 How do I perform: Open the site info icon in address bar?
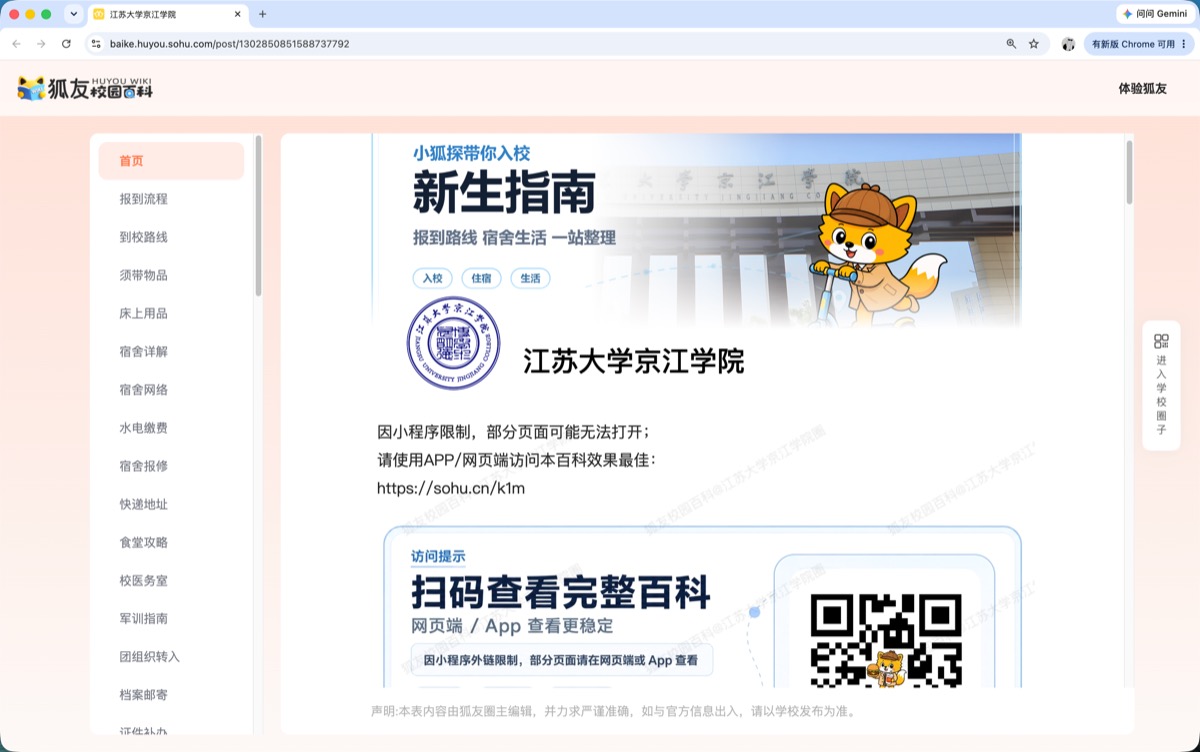(96, 44)
